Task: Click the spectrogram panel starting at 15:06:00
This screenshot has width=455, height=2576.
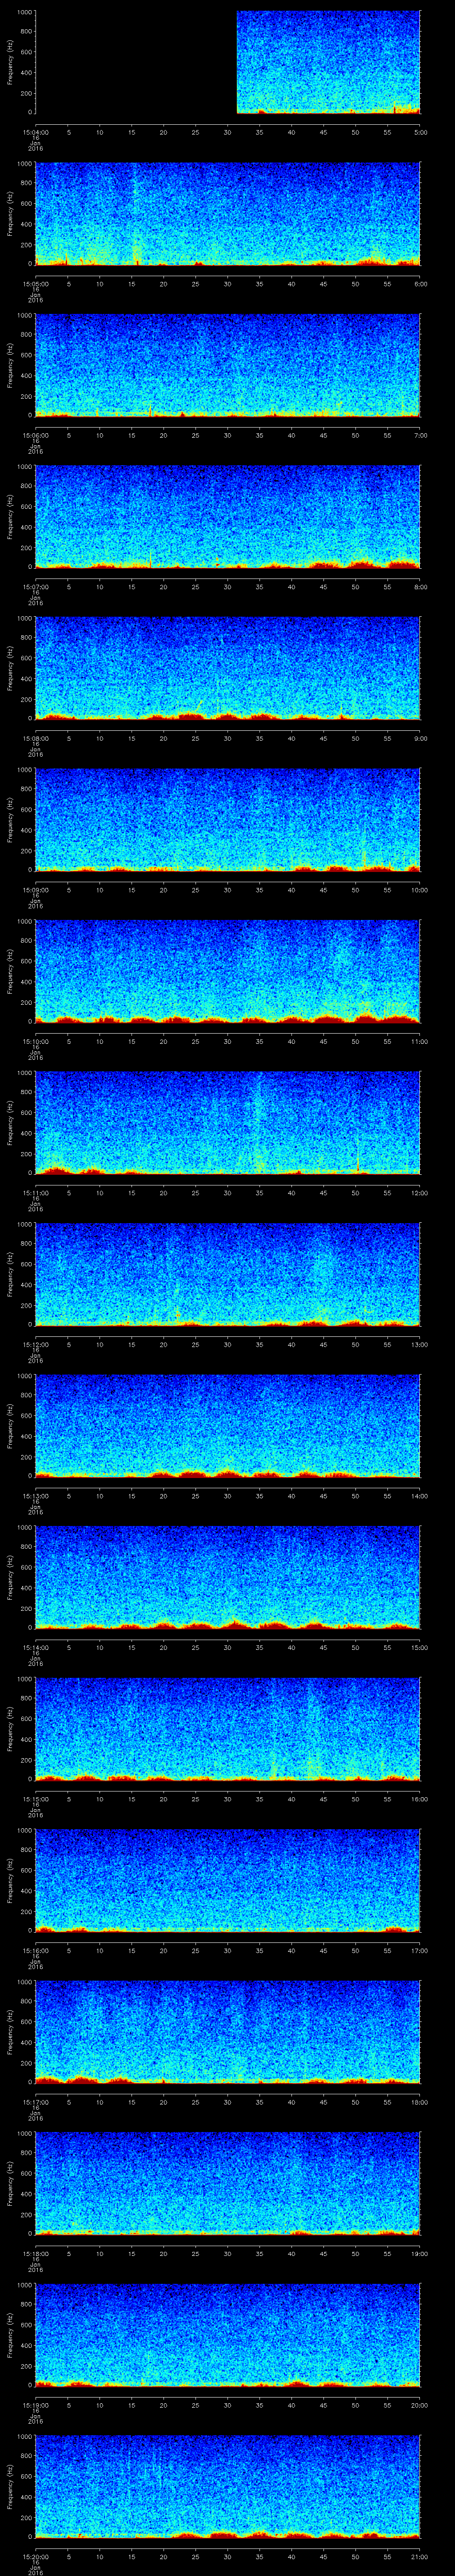Action: [228, 365]
